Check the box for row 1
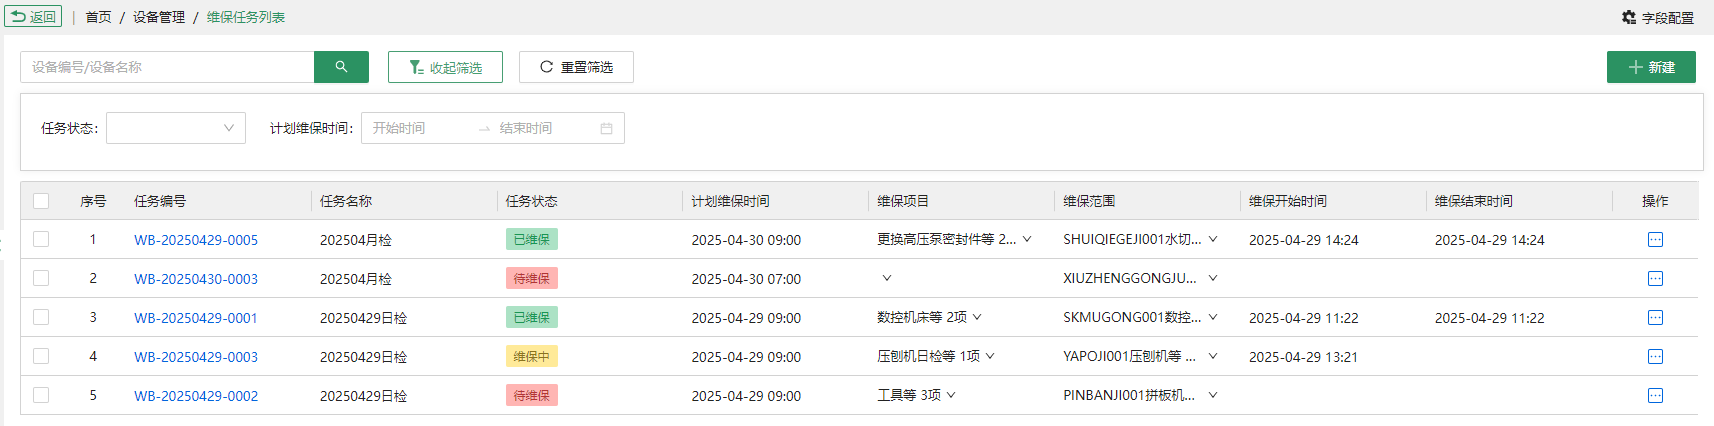Screen dimensions: 1714x426 pyautogui.click(x=41, y=240)
